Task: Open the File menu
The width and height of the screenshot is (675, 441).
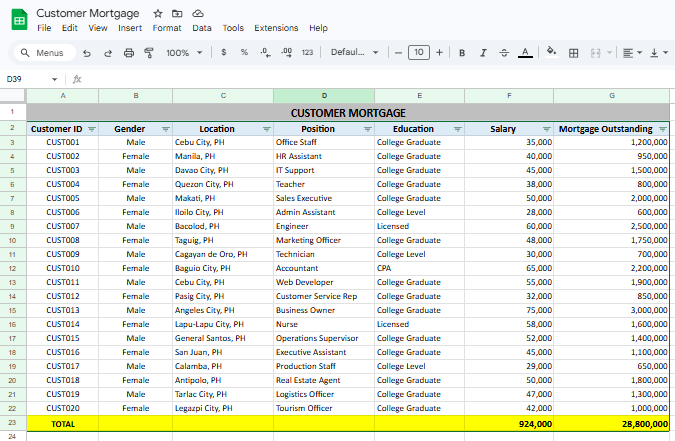Action: click(44, 28)
